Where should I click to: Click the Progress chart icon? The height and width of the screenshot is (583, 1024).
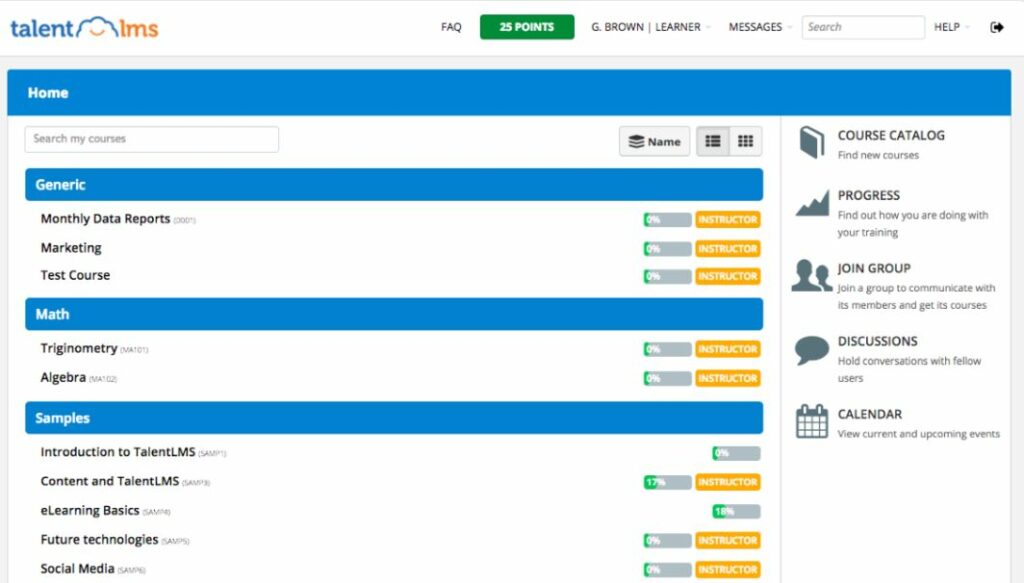812,203
